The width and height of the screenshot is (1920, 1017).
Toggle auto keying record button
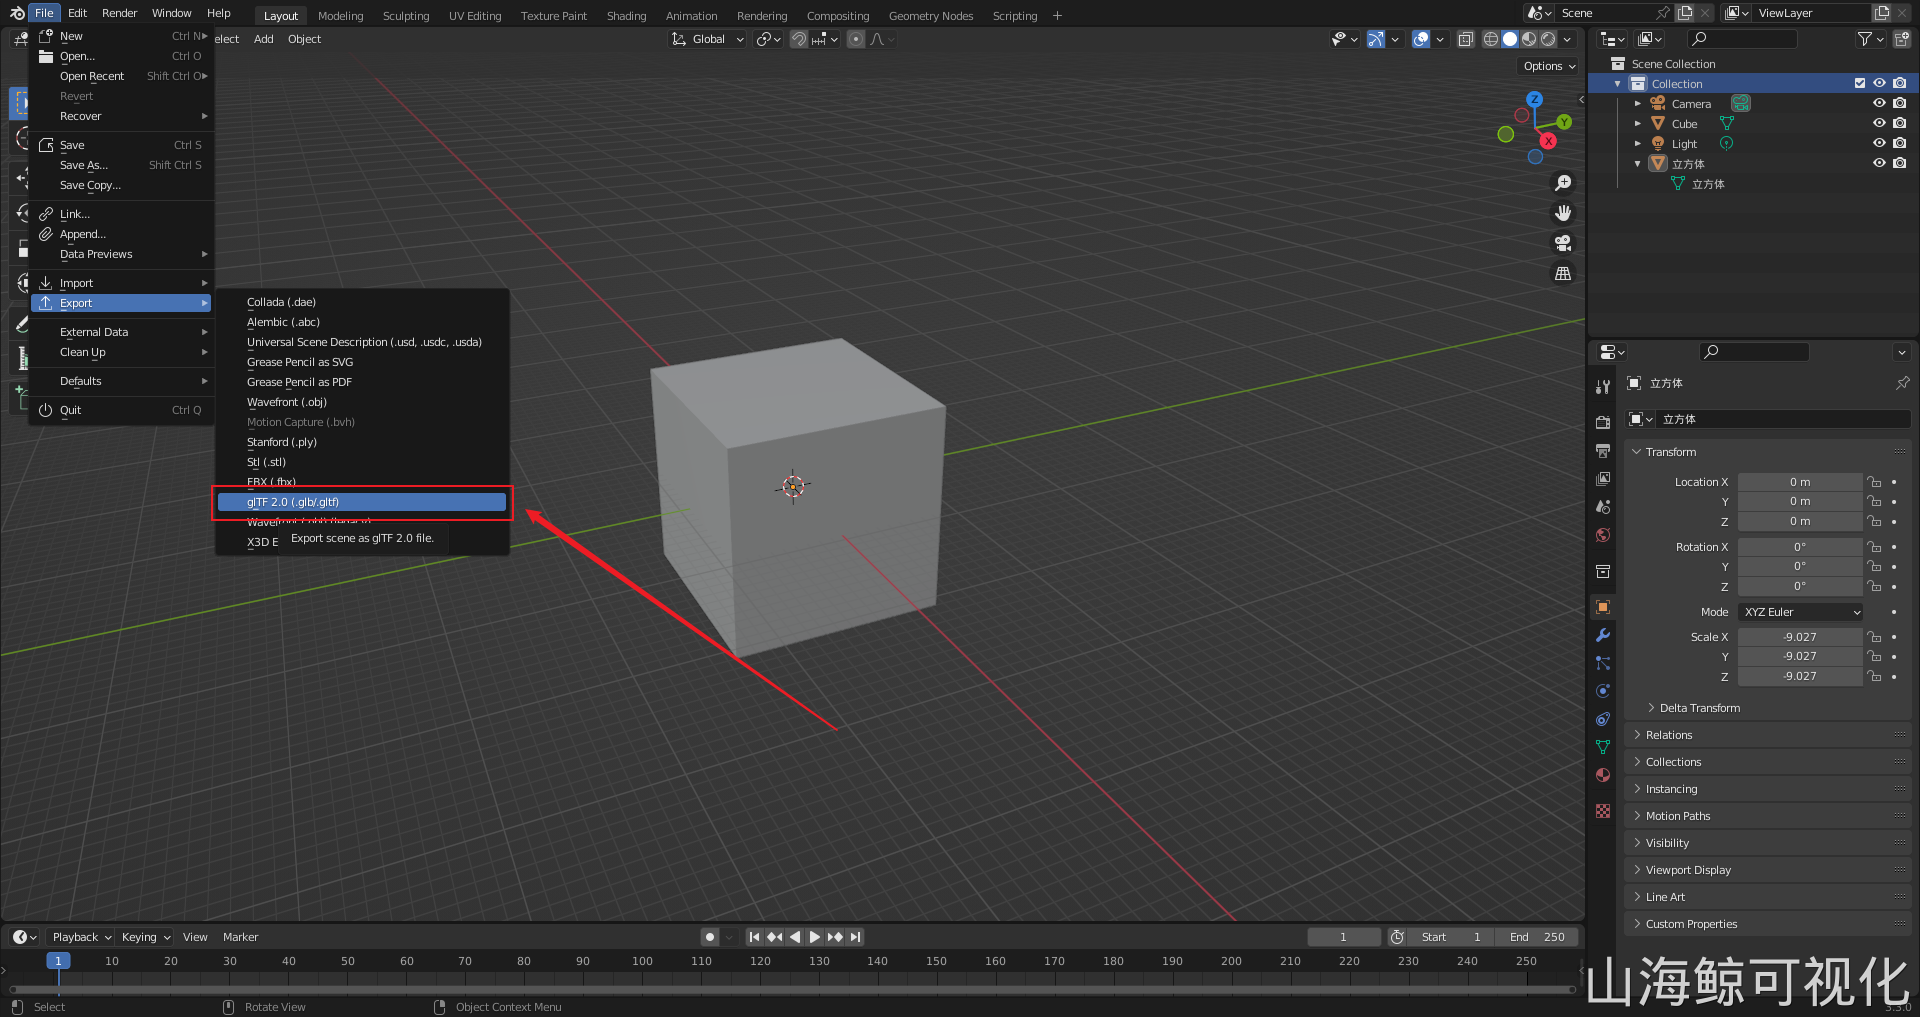coord(710,937)
